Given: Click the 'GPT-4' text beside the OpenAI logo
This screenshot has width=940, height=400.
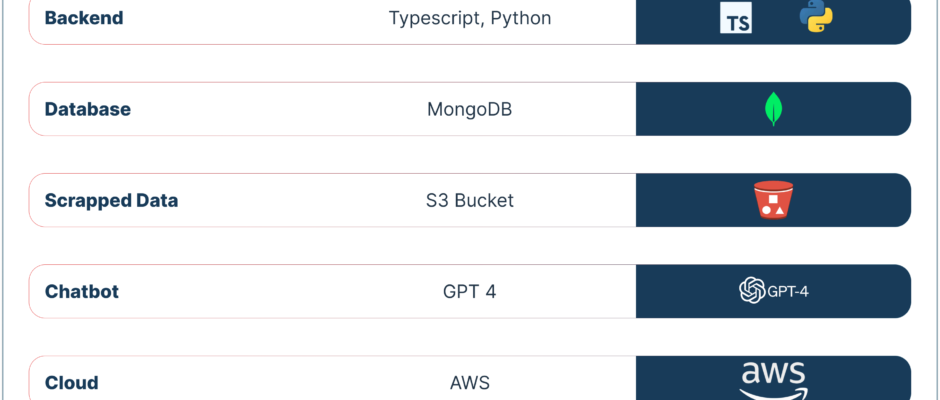Looking at the screenshot, I should click(x=788, y=292).
